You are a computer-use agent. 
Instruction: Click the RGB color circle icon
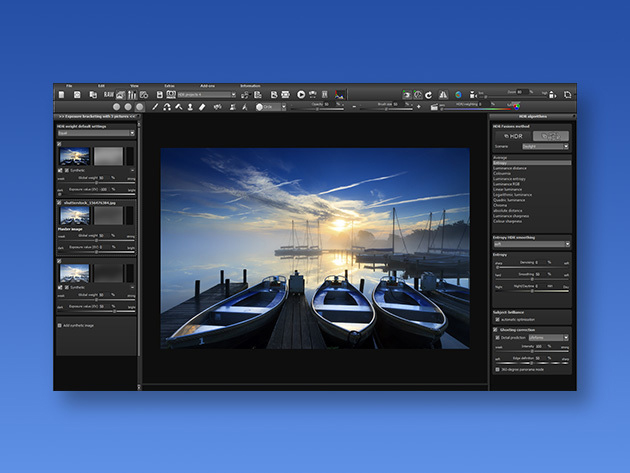517,106
